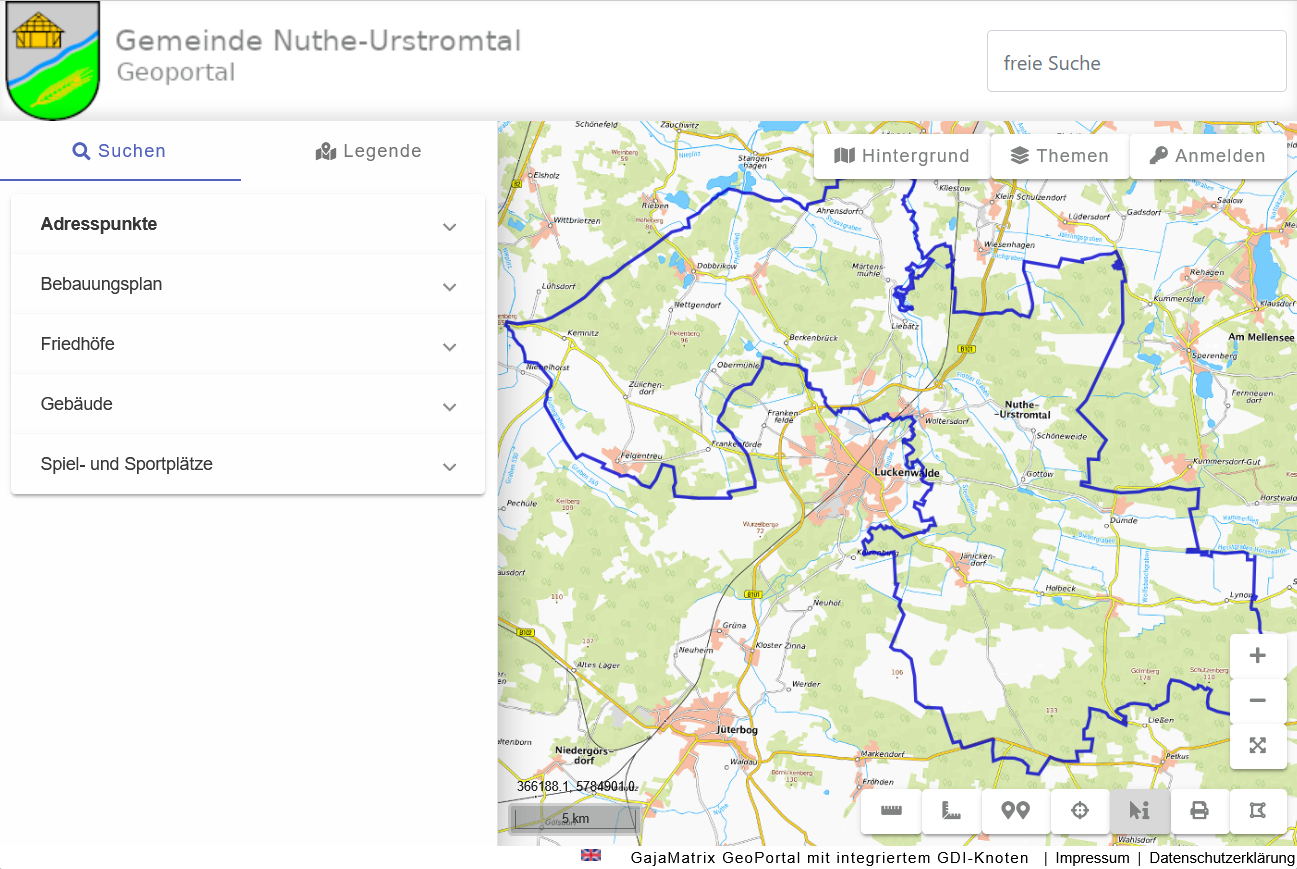The image size is (1297, 869).
Task: Switch to the Legende tab
Action: pyautogui.click(x=369, y=152)
